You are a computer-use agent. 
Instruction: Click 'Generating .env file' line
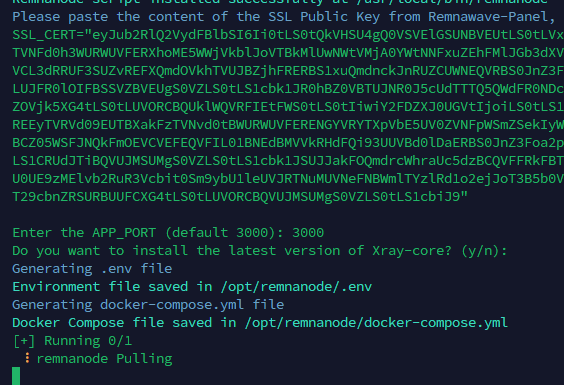pos(92,269)
